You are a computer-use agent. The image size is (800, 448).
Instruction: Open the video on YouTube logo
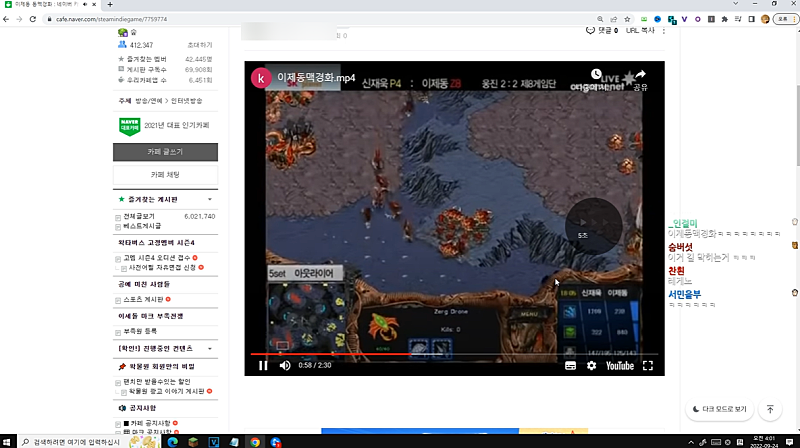click(619, 366)
